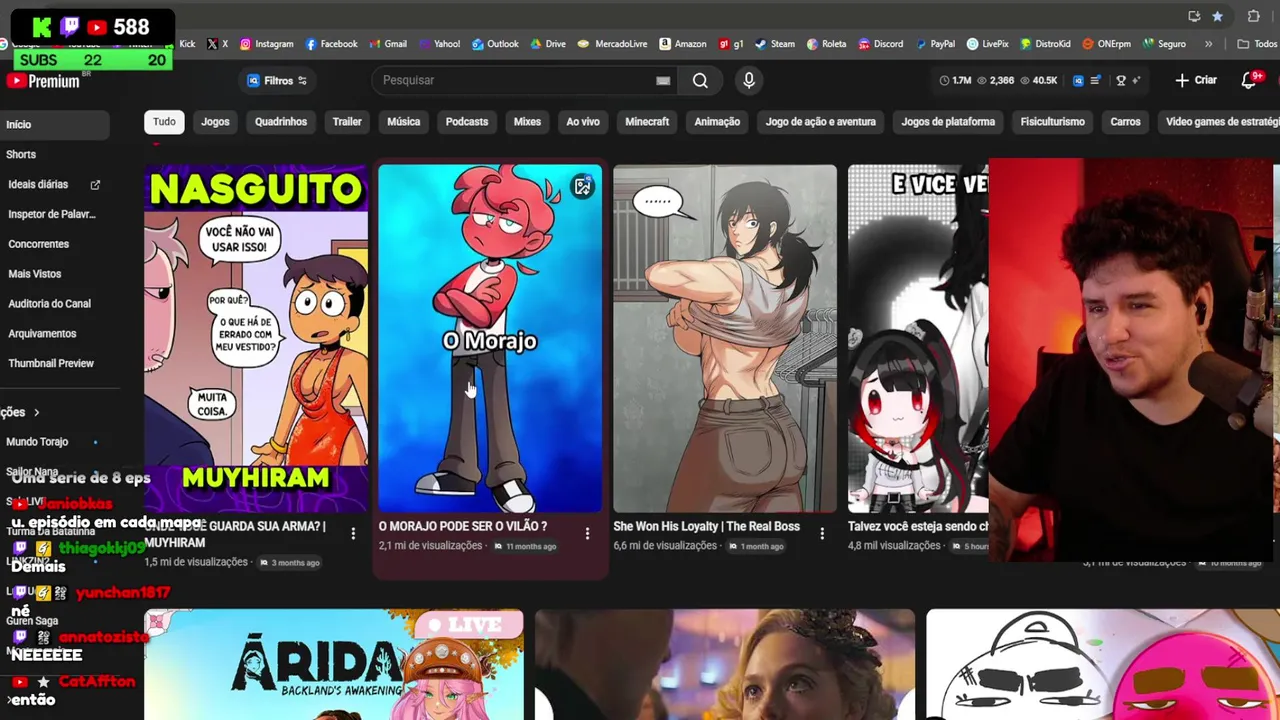The height and width of the screenshot is (720, 1280).
Task: Select the Carros filter chip
Action: point(1125,121)
